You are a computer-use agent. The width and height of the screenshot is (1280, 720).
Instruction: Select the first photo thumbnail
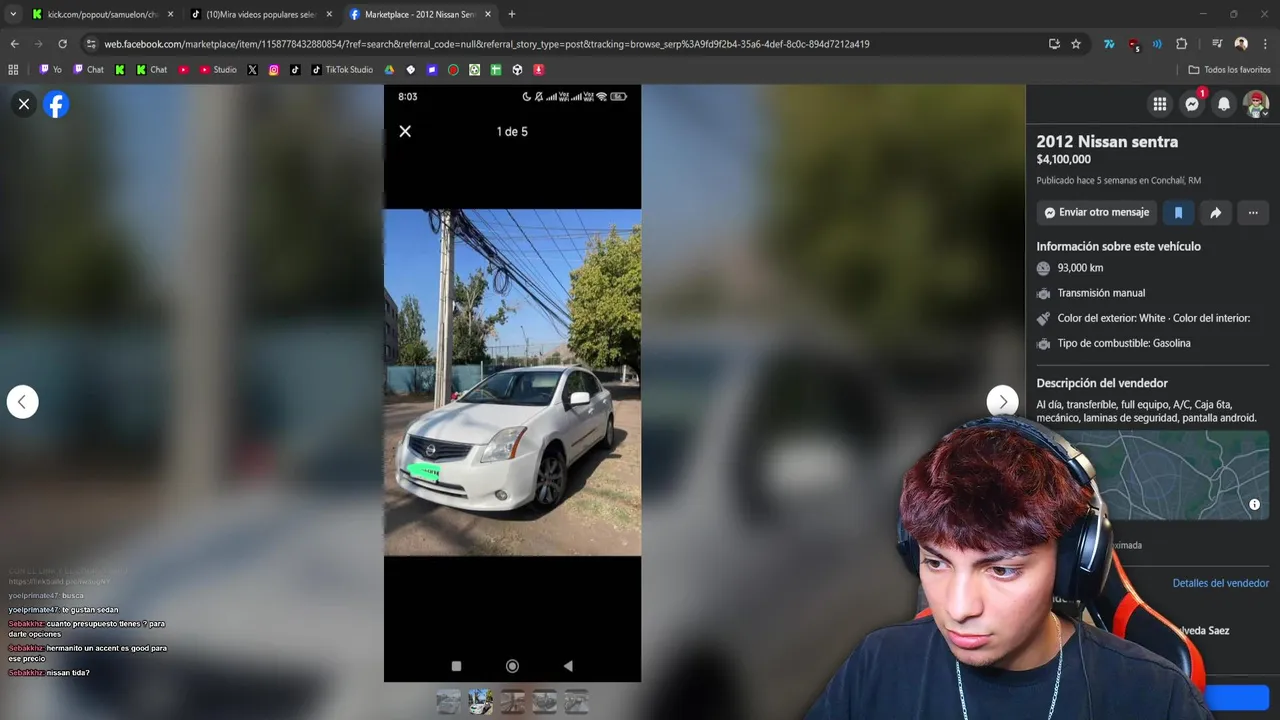click(x=448, y=702)
